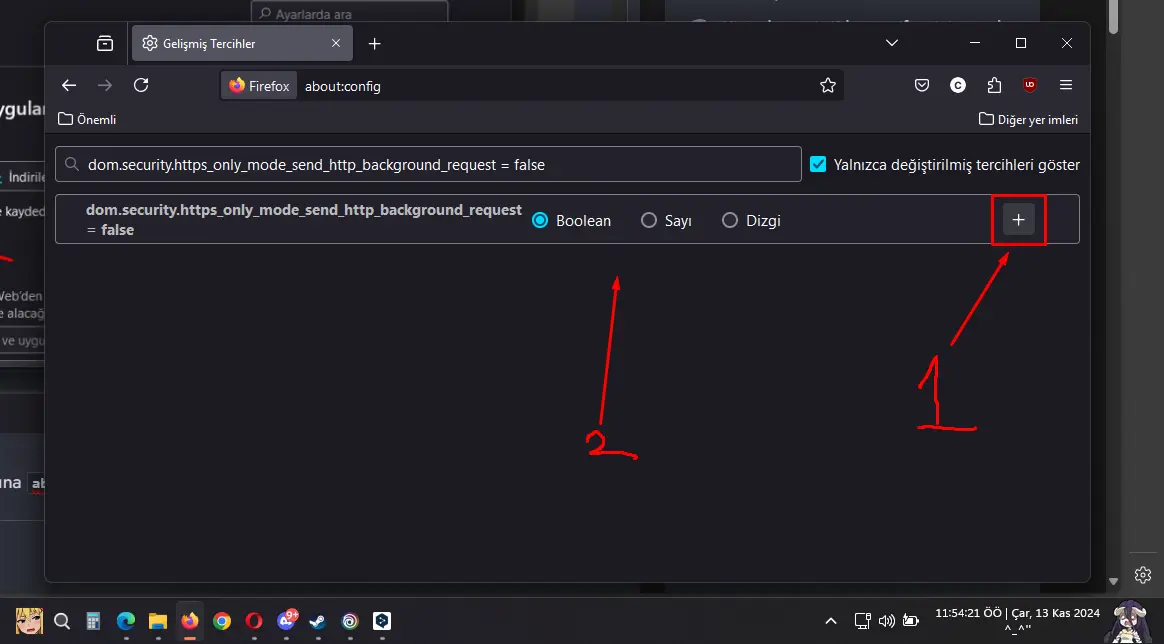1164x644 pixels.
Task: Open the white square taskbar app icon
Action: click(382, 621)
